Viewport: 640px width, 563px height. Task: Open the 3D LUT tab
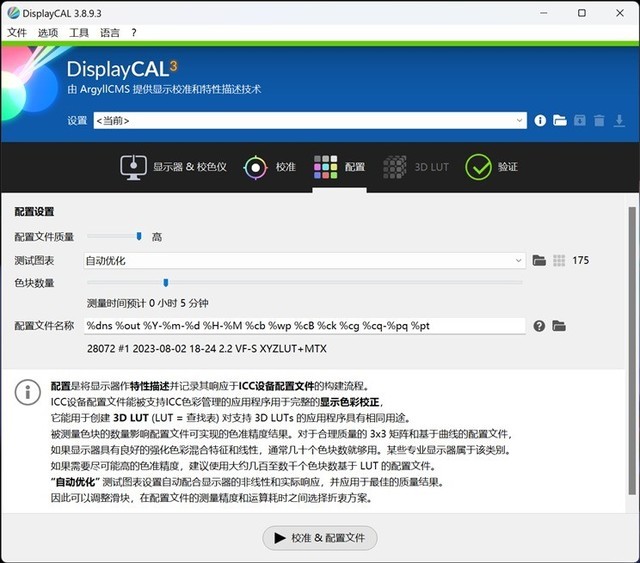(416, 167)
